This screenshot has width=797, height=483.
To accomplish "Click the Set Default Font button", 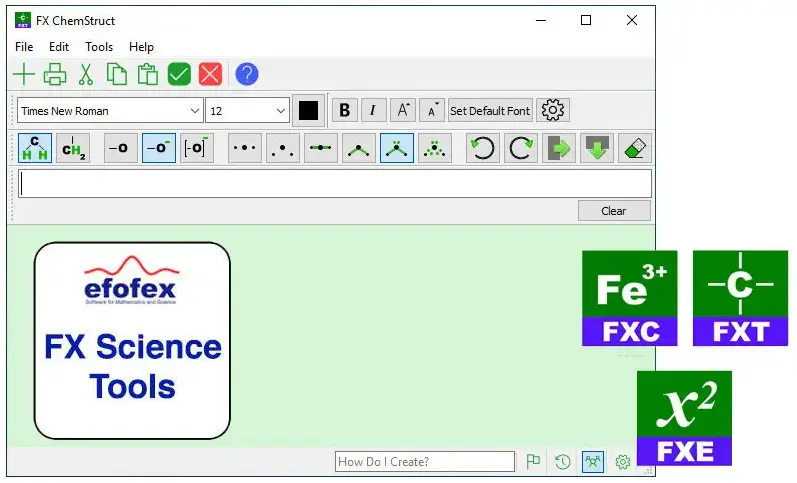I will click(490, 110).
